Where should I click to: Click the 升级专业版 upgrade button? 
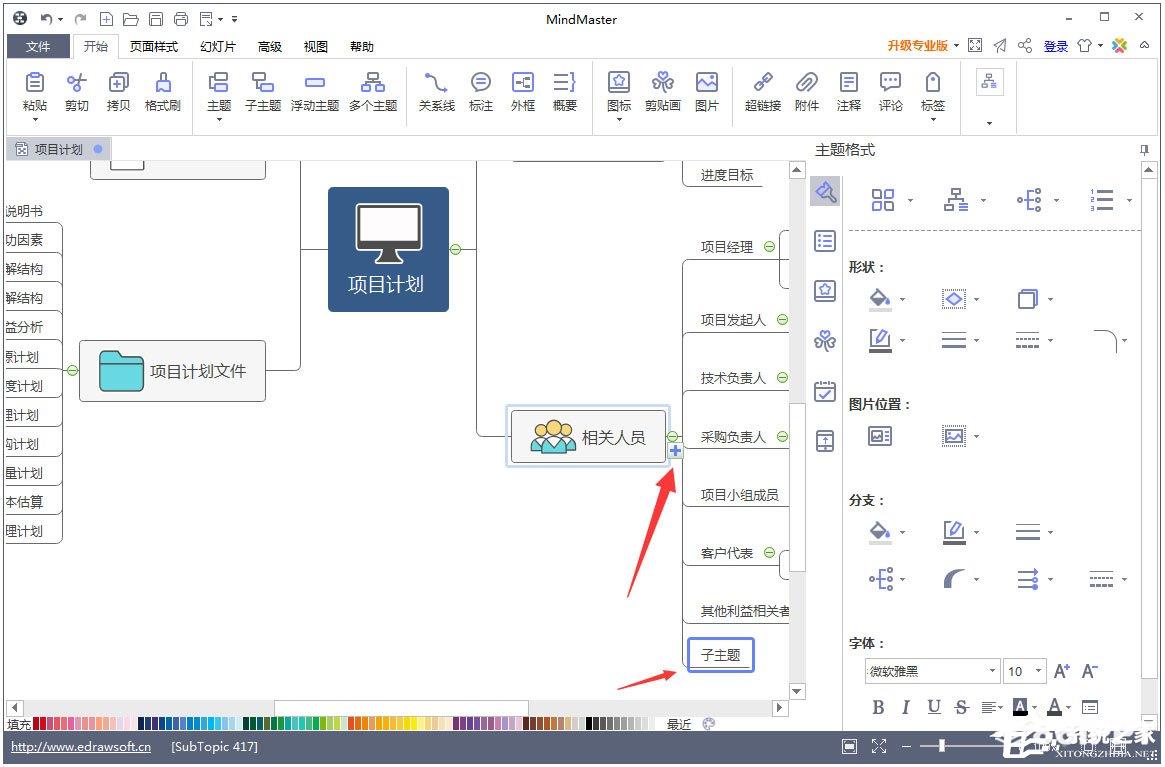coord(917,46)
